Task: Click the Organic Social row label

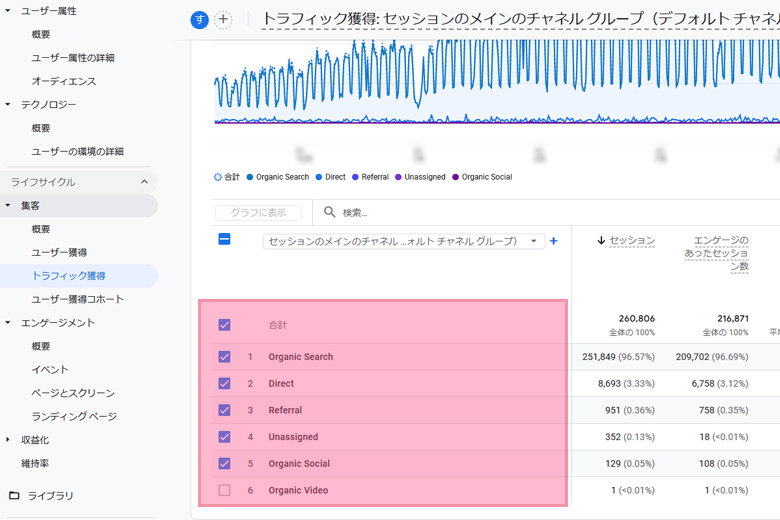Action: (x=299, y=463)
